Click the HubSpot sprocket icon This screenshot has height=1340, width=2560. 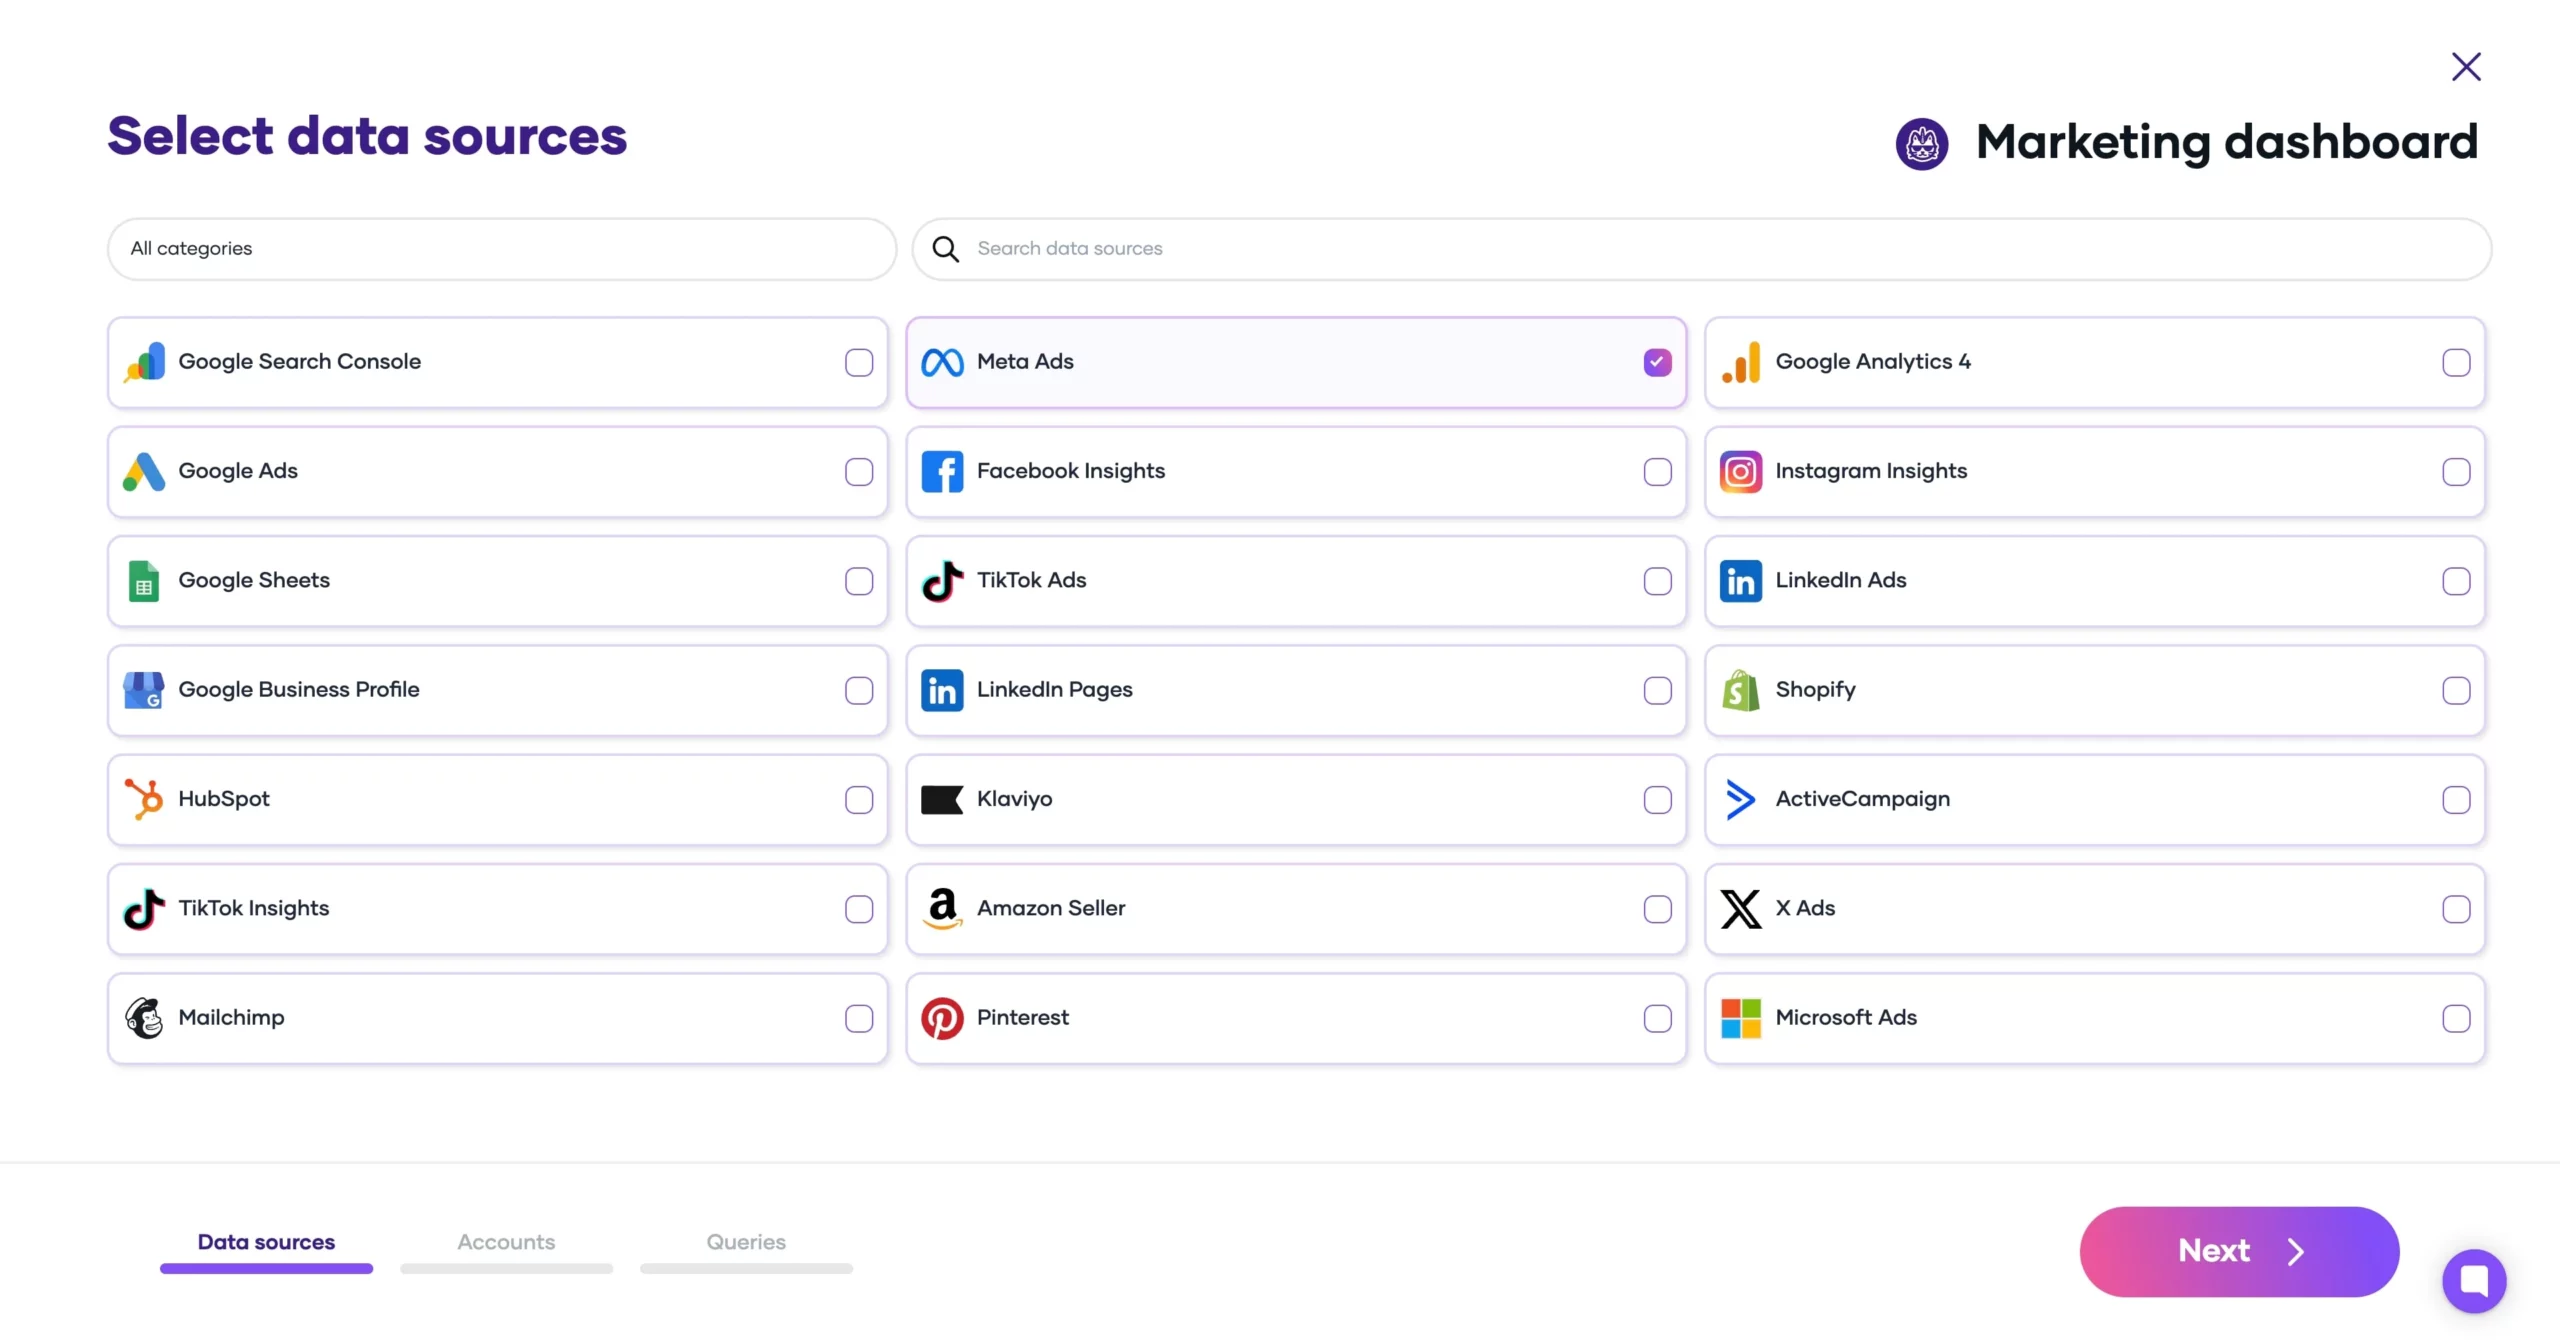coord(144,799)
